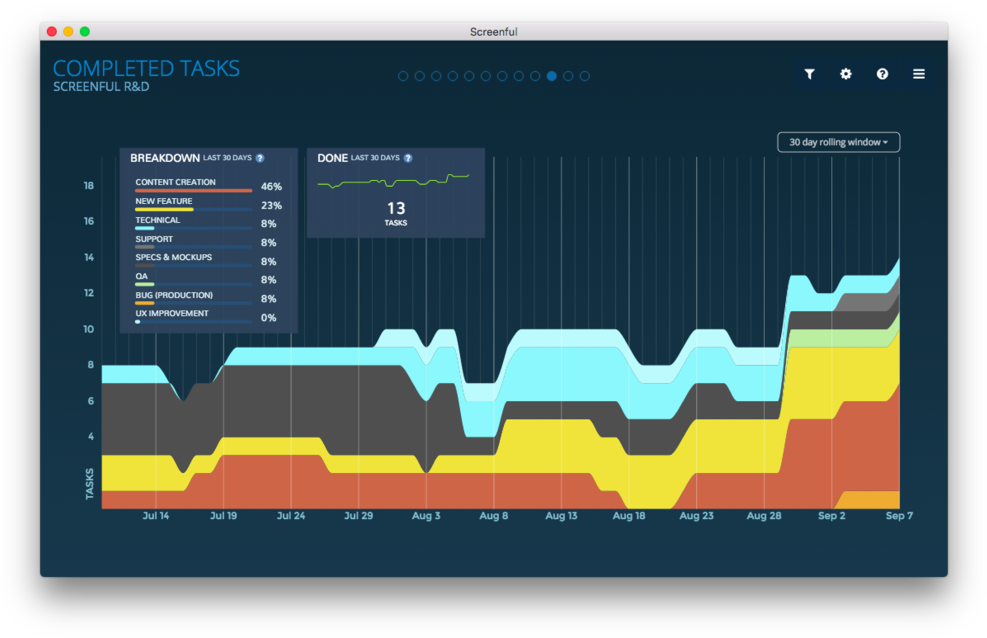Click the help icon beside Done heading
The width and height of the screenshot is (987, 638).
pos(408,158)
